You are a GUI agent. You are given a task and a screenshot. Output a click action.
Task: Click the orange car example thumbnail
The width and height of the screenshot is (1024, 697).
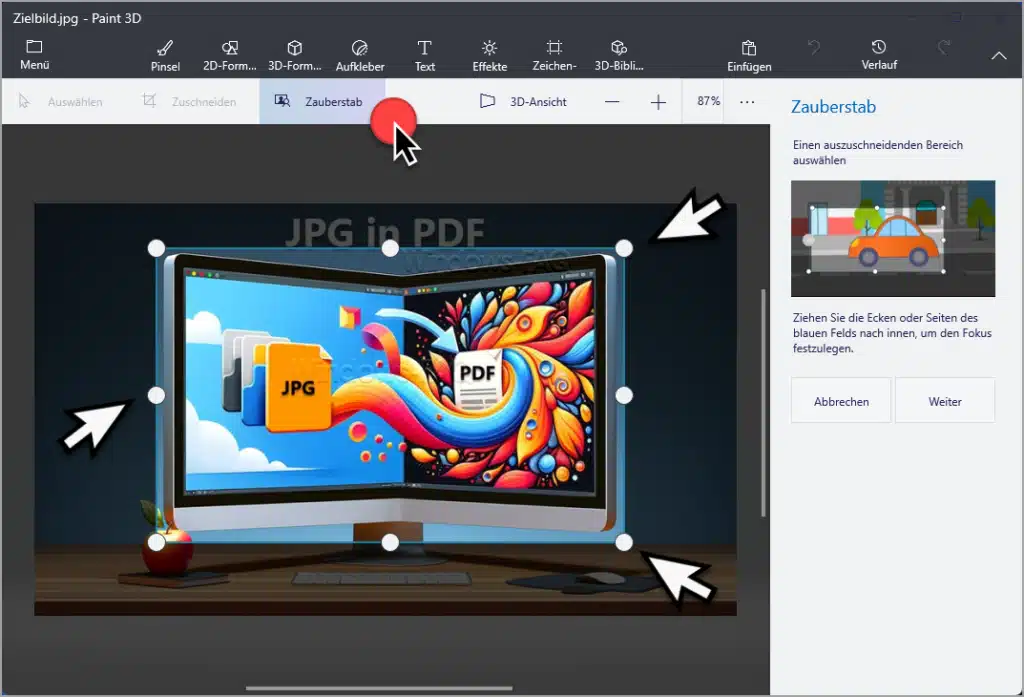(893, 238)
